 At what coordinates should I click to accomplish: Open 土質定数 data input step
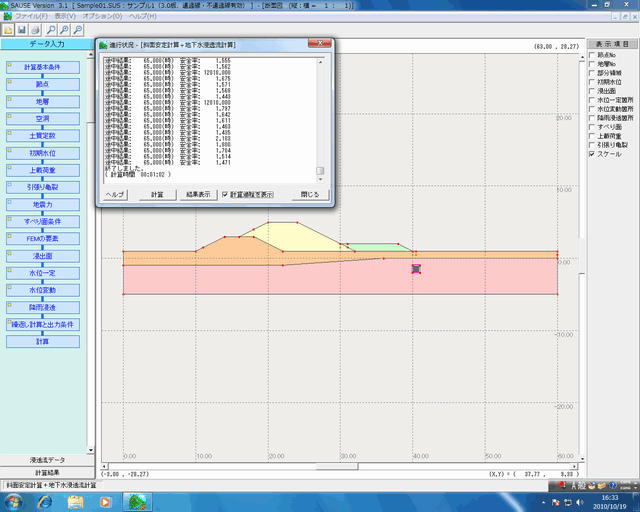pyautogui.click(x=43, y=136)
